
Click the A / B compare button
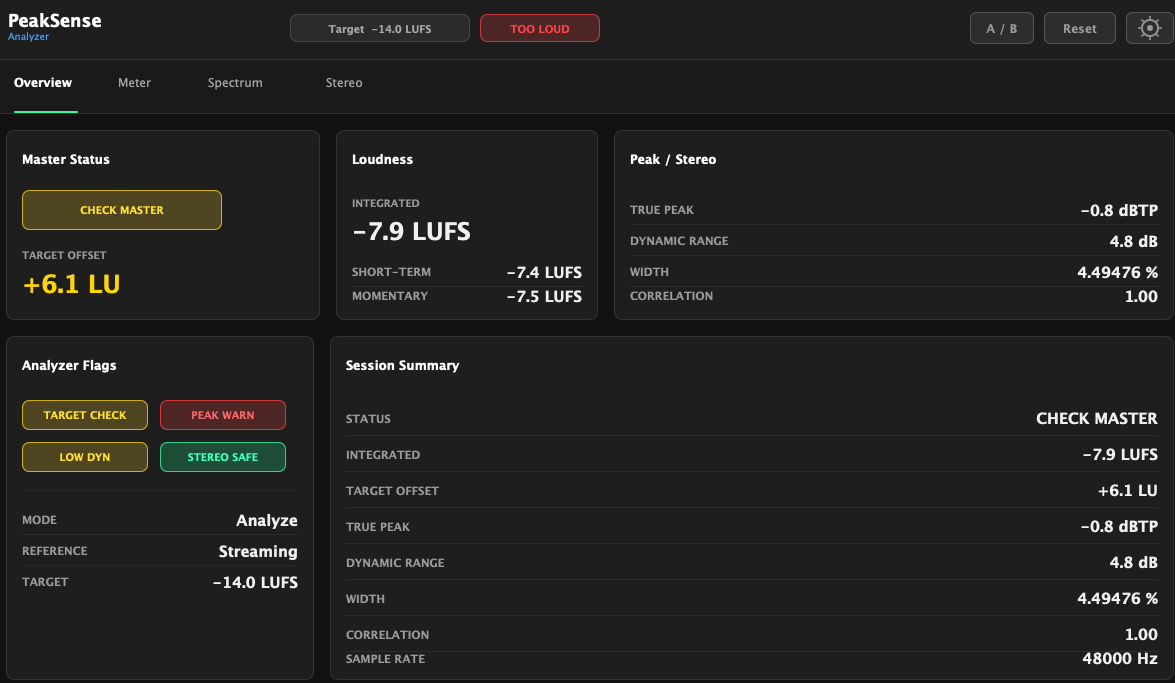click(1001, 28)
